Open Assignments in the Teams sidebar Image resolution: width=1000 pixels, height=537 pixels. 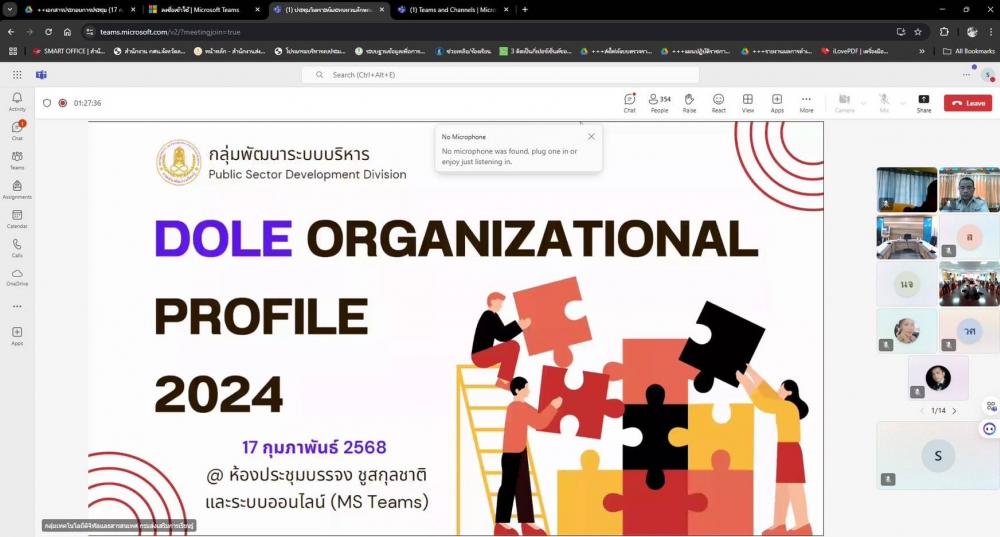(x=17, y=189)
